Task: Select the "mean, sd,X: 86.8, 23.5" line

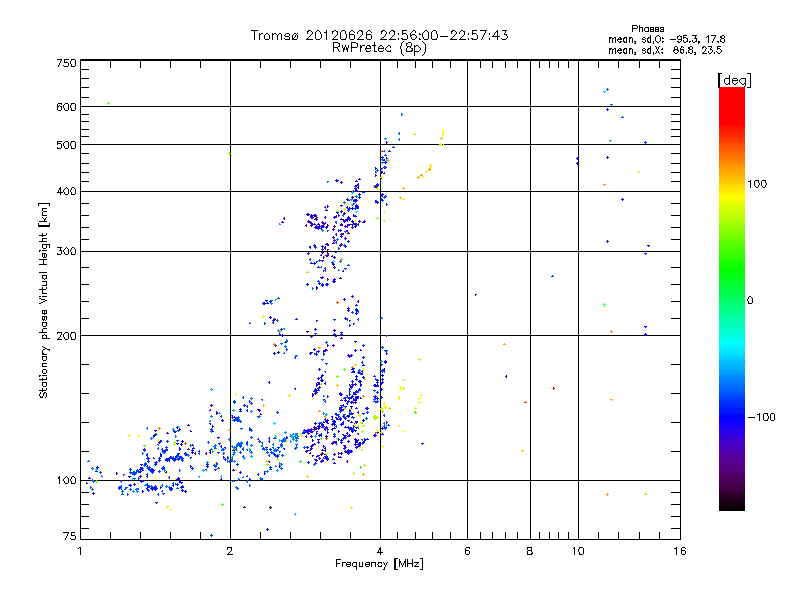Action: pos(665,50)
